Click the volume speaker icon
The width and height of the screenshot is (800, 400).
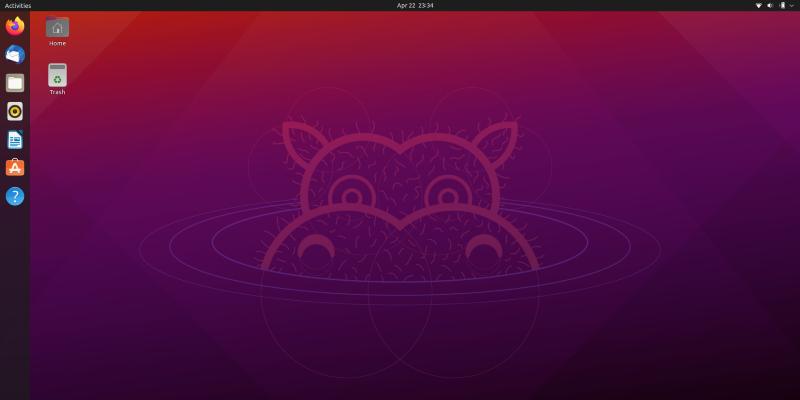point(770,6)
